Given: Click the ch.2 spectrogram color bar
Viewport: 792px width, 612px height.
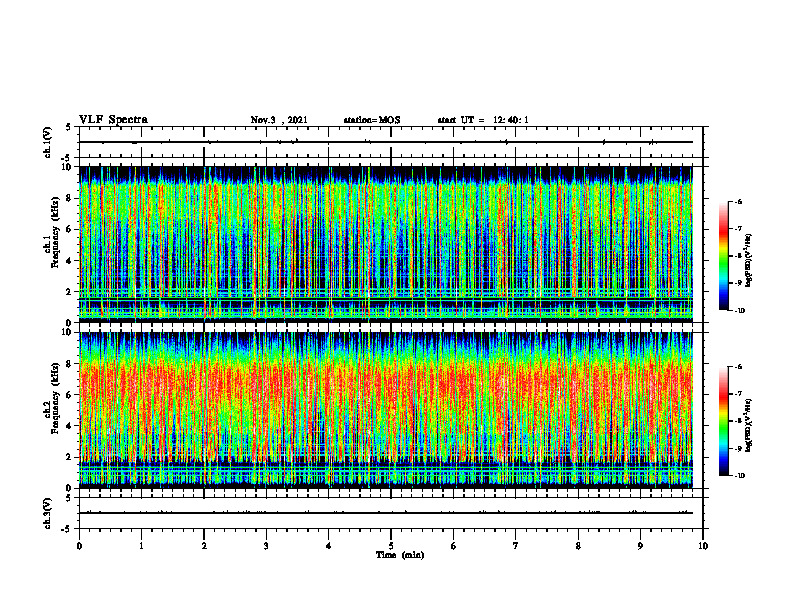Looking at the screenshot, I should click(x=723, y=421).
